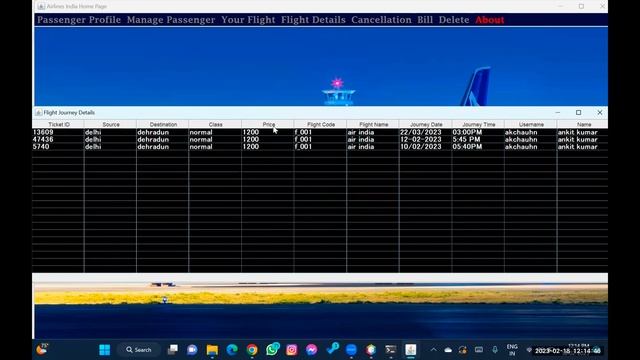Open the red About menu
Screen dimensions: 640x360
pyautogui.click(x=489, y=20)
